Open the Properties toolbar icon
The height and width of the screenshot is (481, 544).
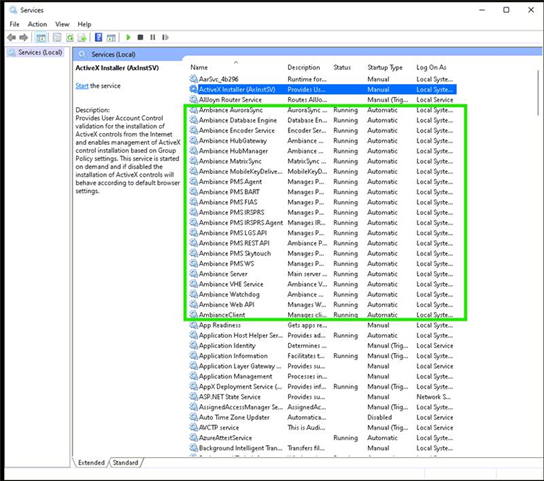click(x=57, y=37)
